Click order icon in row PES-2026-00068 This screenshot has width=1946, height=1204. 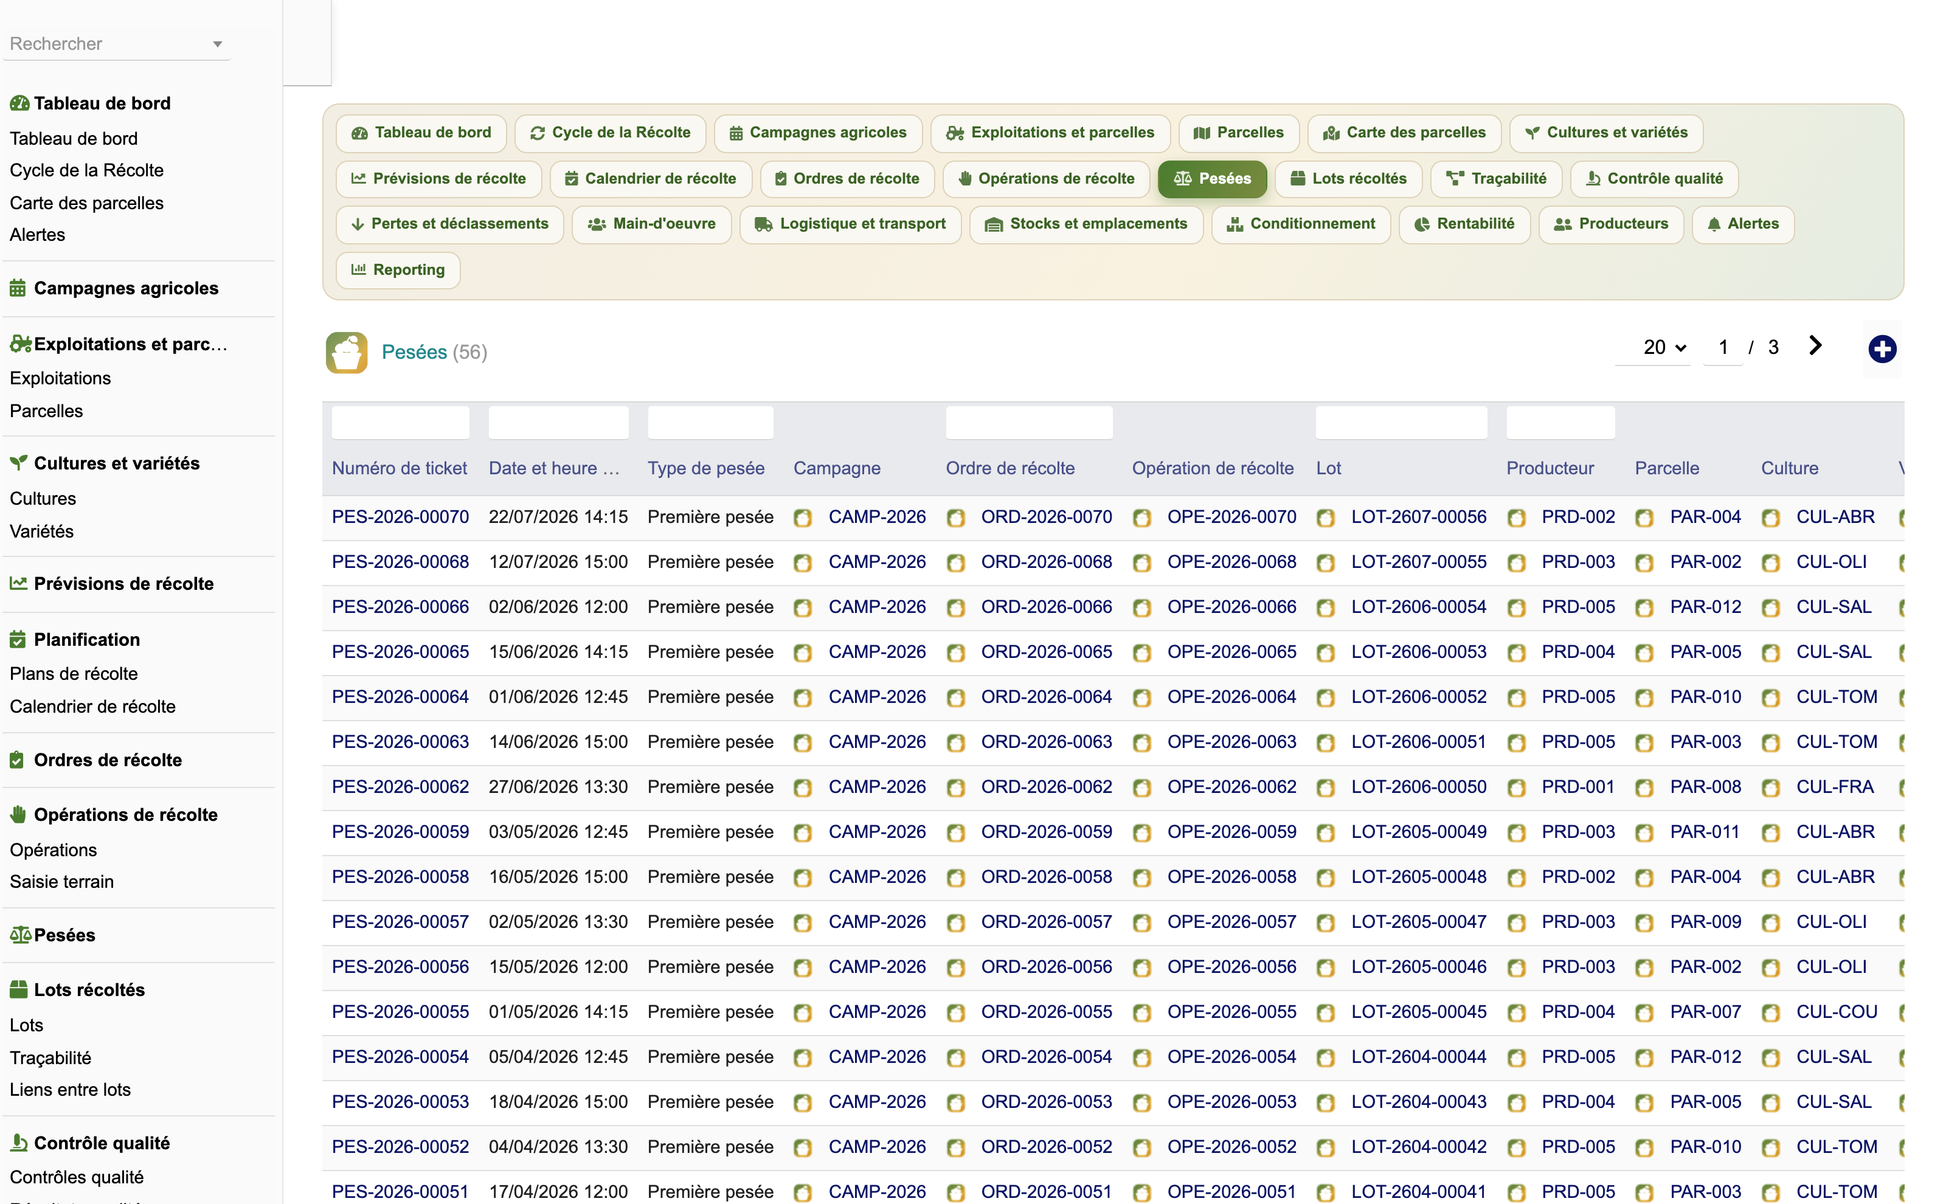(956, 563)
